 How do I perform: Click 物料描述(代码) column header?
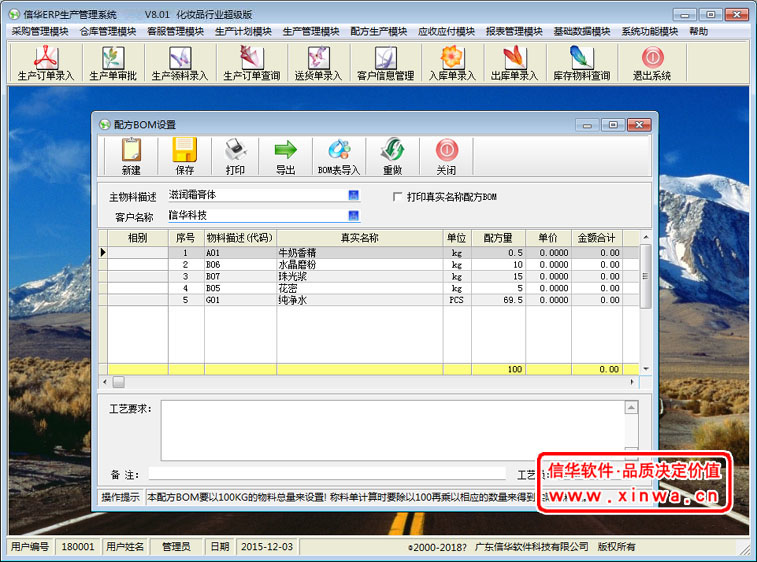[240, 238]
